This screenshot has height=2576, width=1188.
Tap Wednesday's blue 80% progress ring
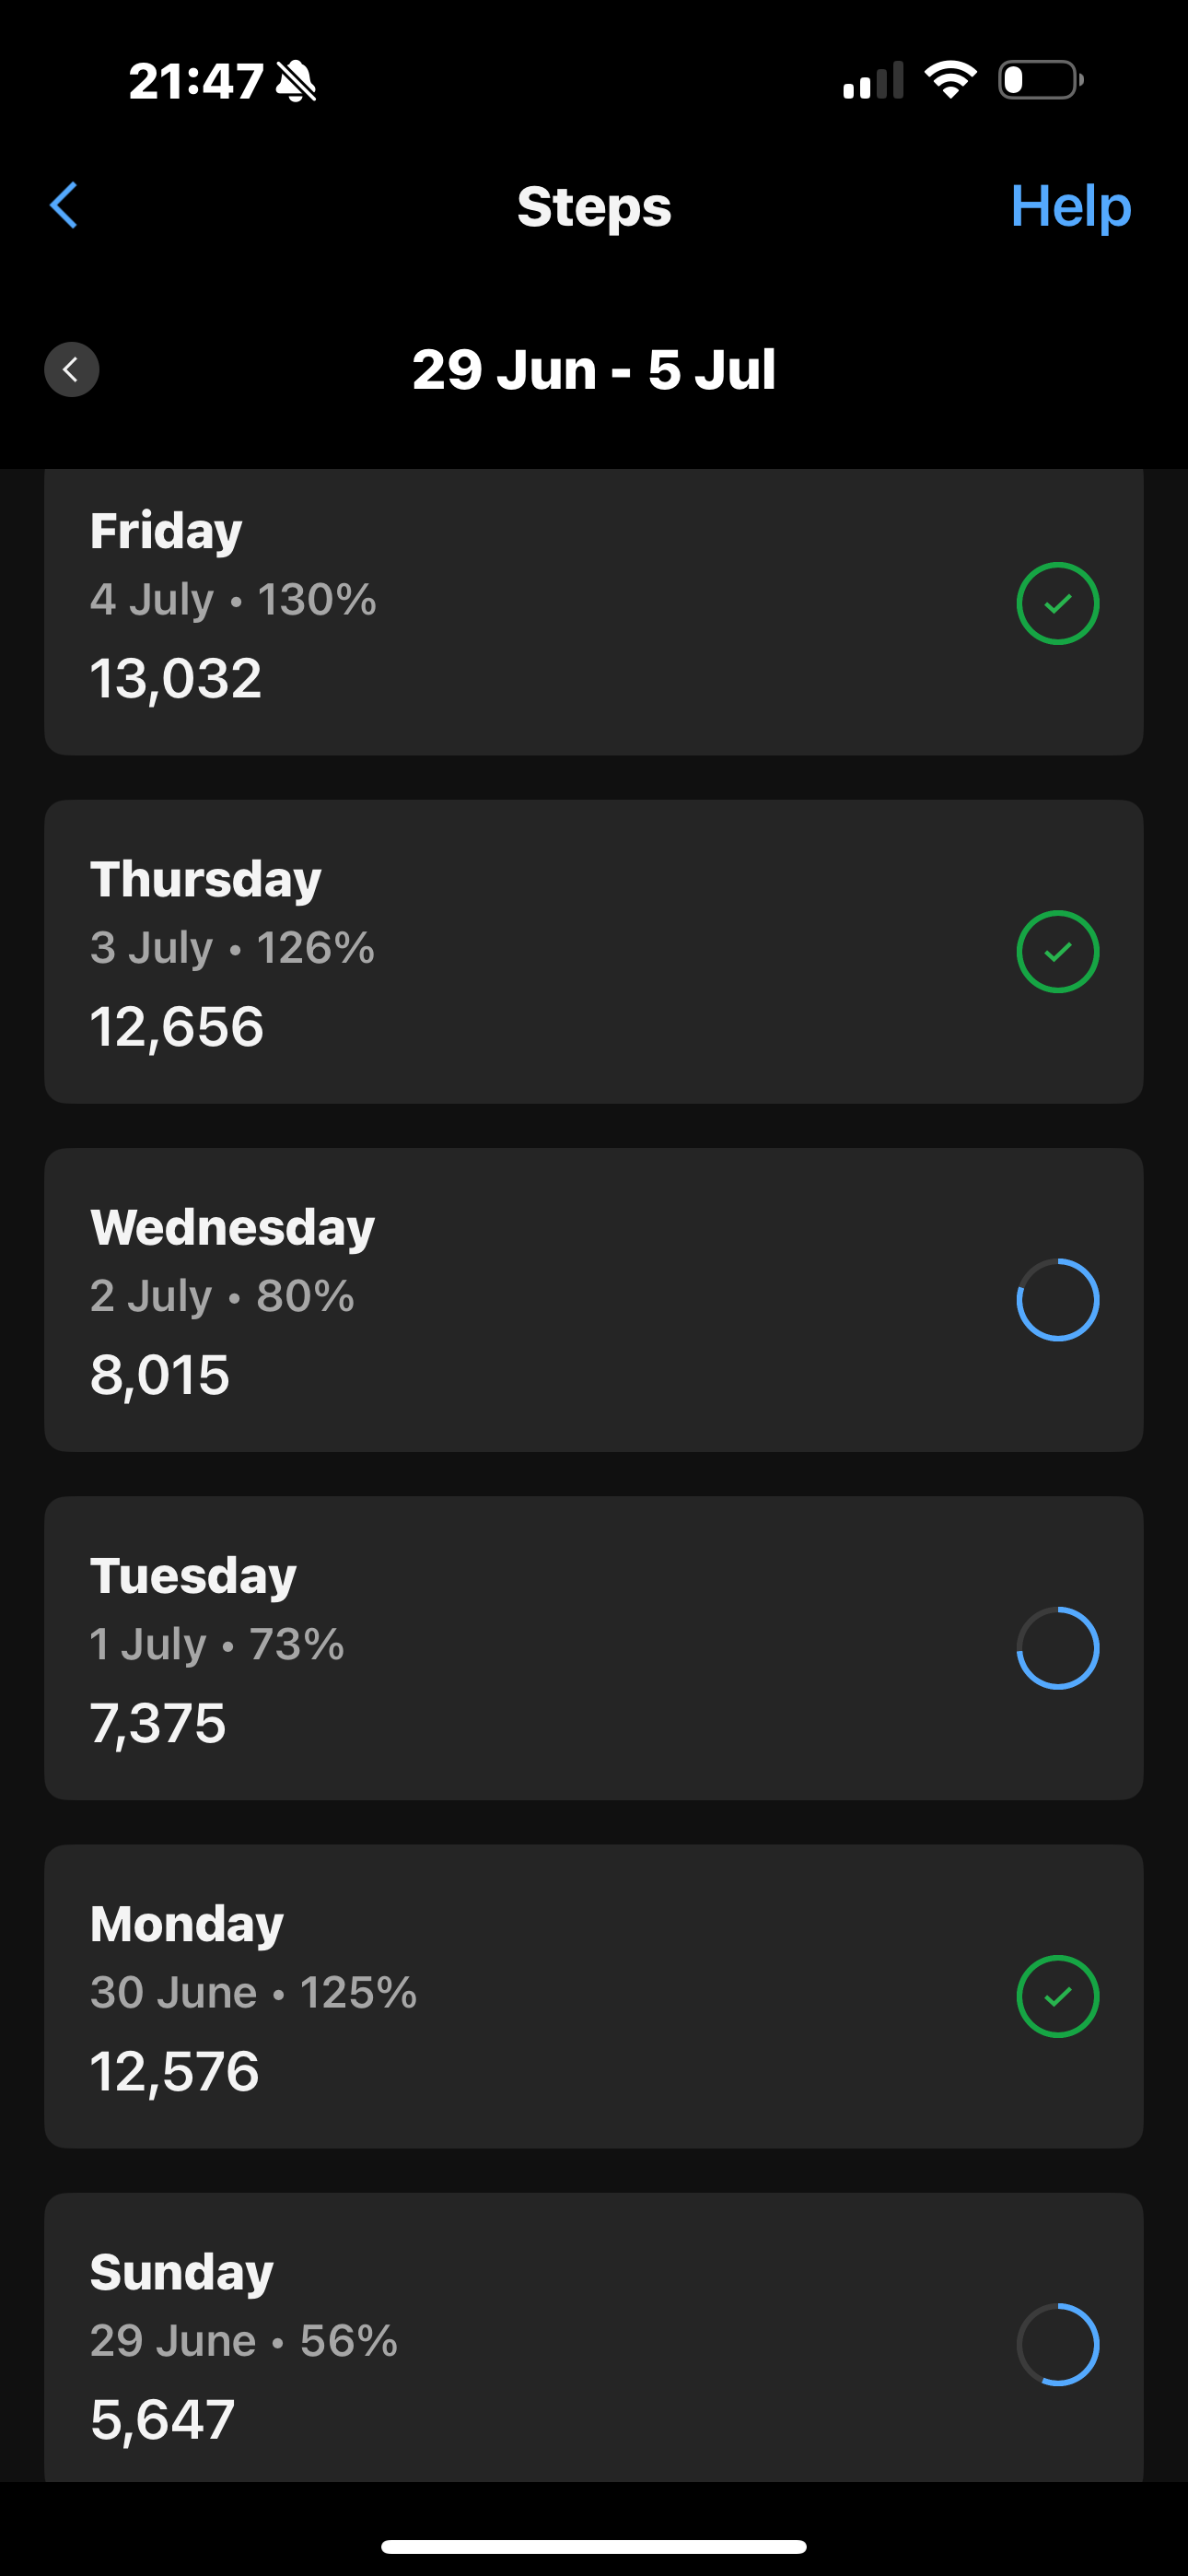coord(1057,1299)
